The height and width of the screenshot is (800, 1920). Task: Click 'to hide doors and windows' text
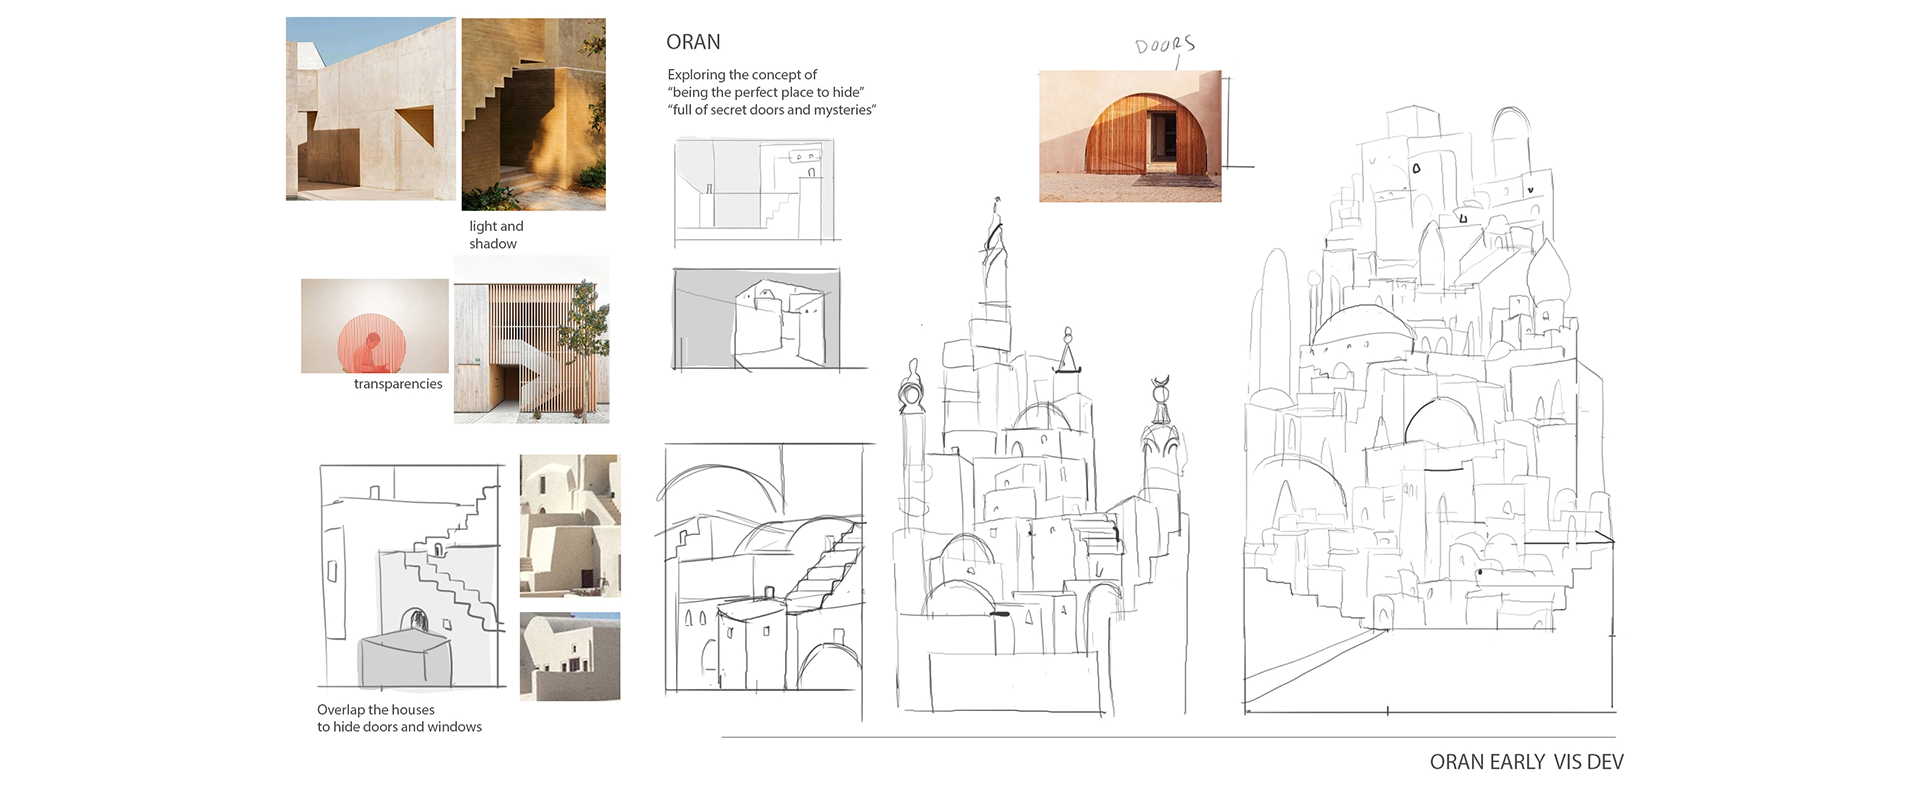tap(399, 727)
